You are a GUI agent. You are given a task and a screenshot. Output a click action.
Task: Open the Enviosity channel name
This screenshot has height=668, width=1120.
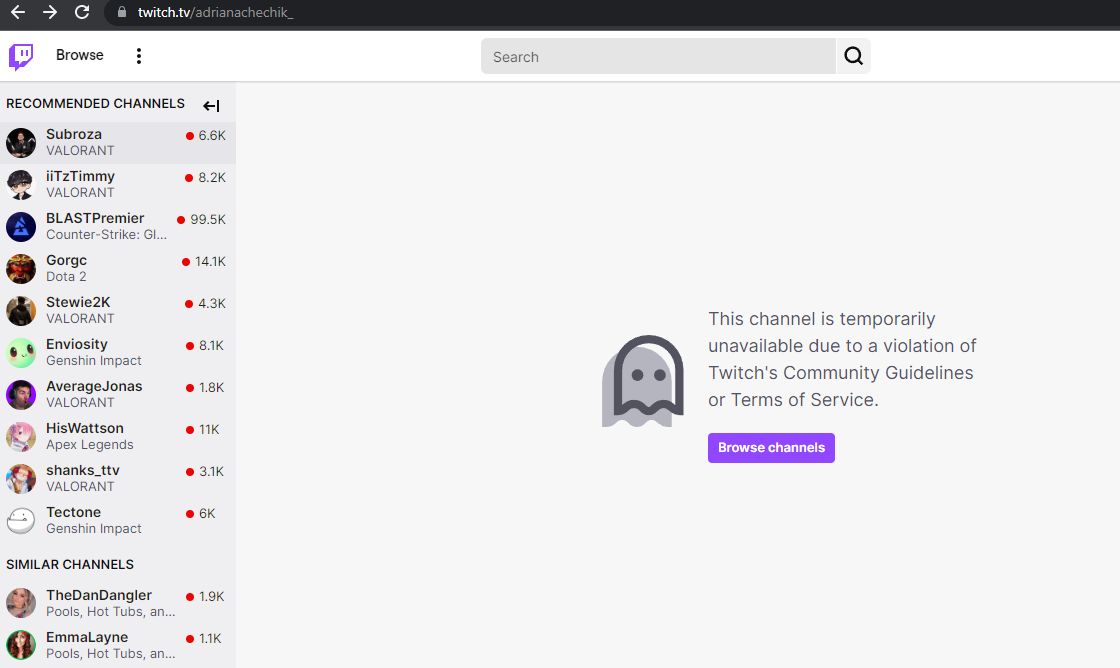pos(76,344)
